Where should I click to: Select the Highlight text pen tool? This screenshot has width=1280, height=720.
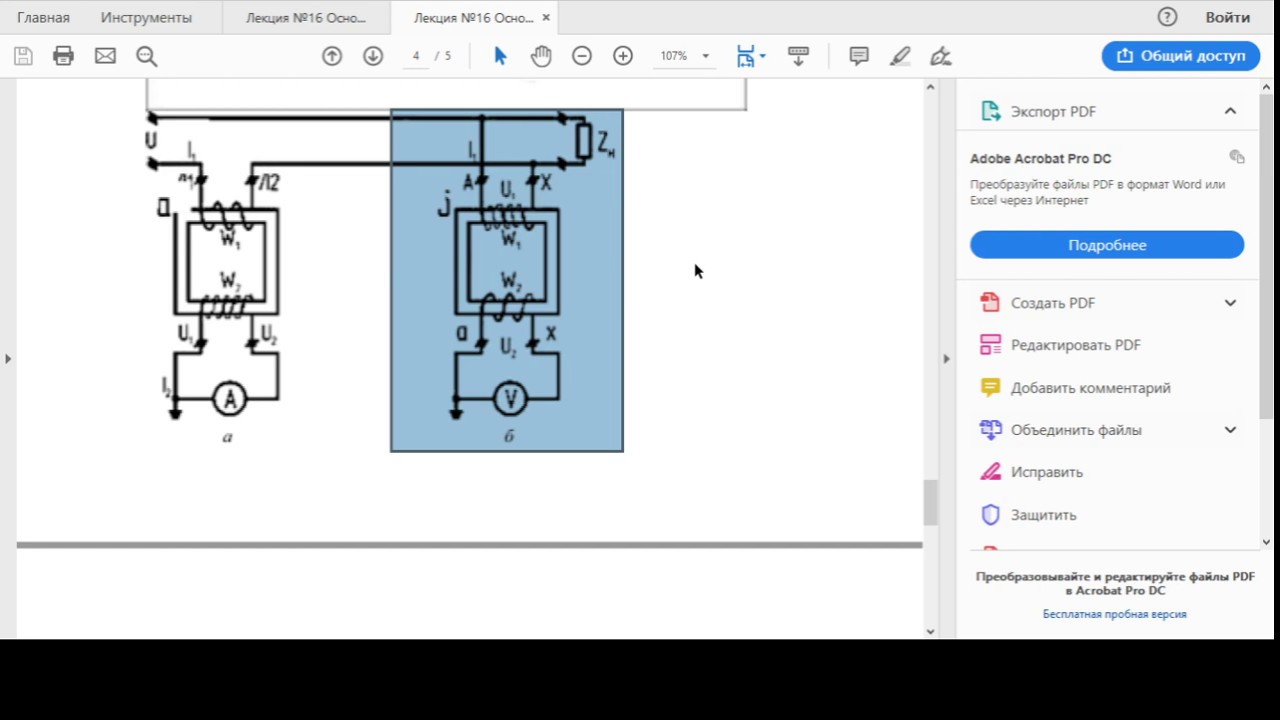[x=900, y=56]
